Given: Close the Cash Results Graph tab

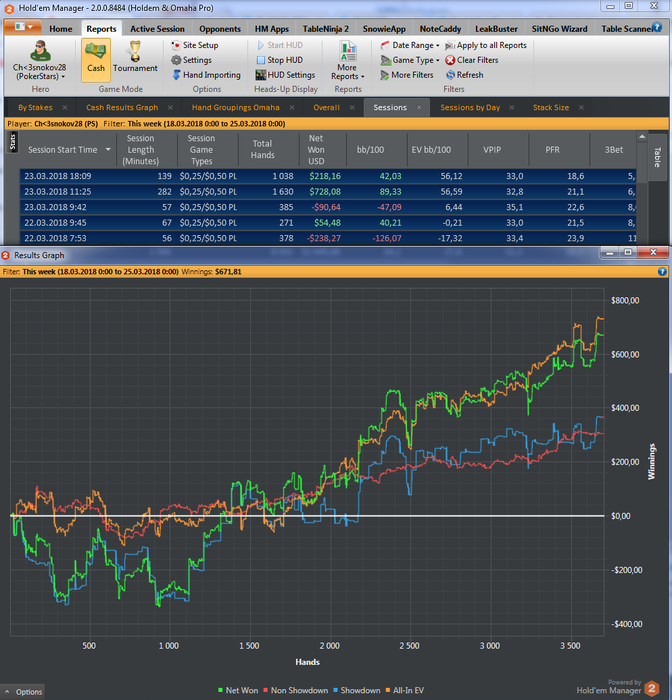Looking at the screenshot, I should pyautogui.click(x=170, y=108).
